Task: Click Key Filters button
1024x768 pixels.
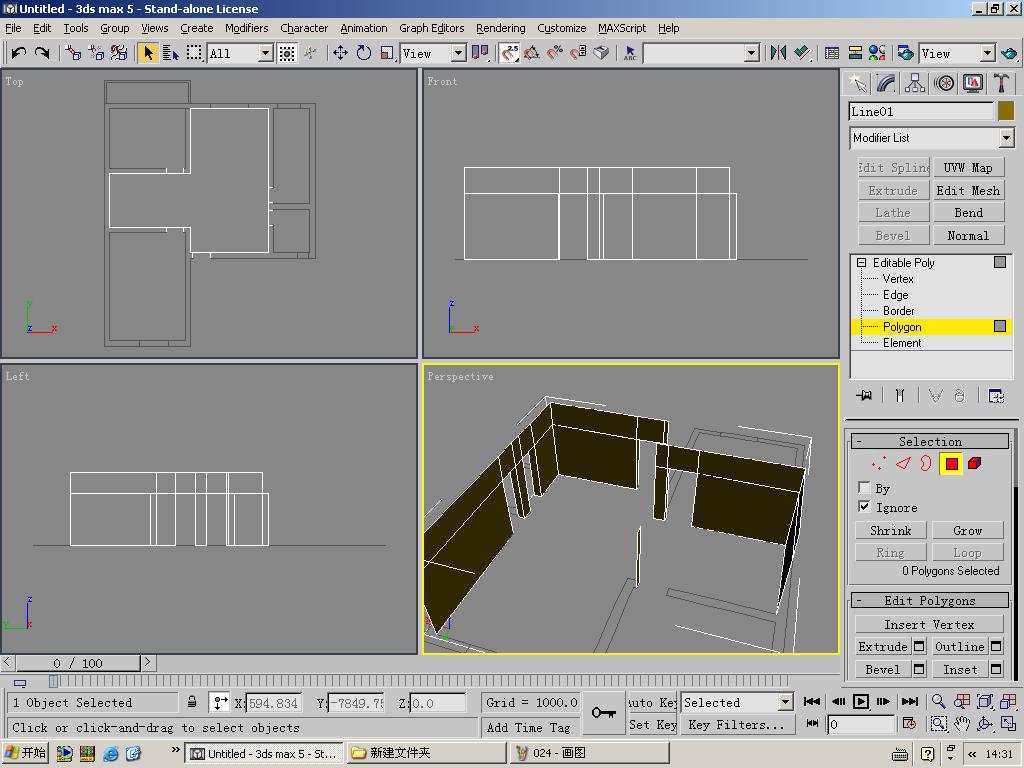Action: click(x=736, y=724)
